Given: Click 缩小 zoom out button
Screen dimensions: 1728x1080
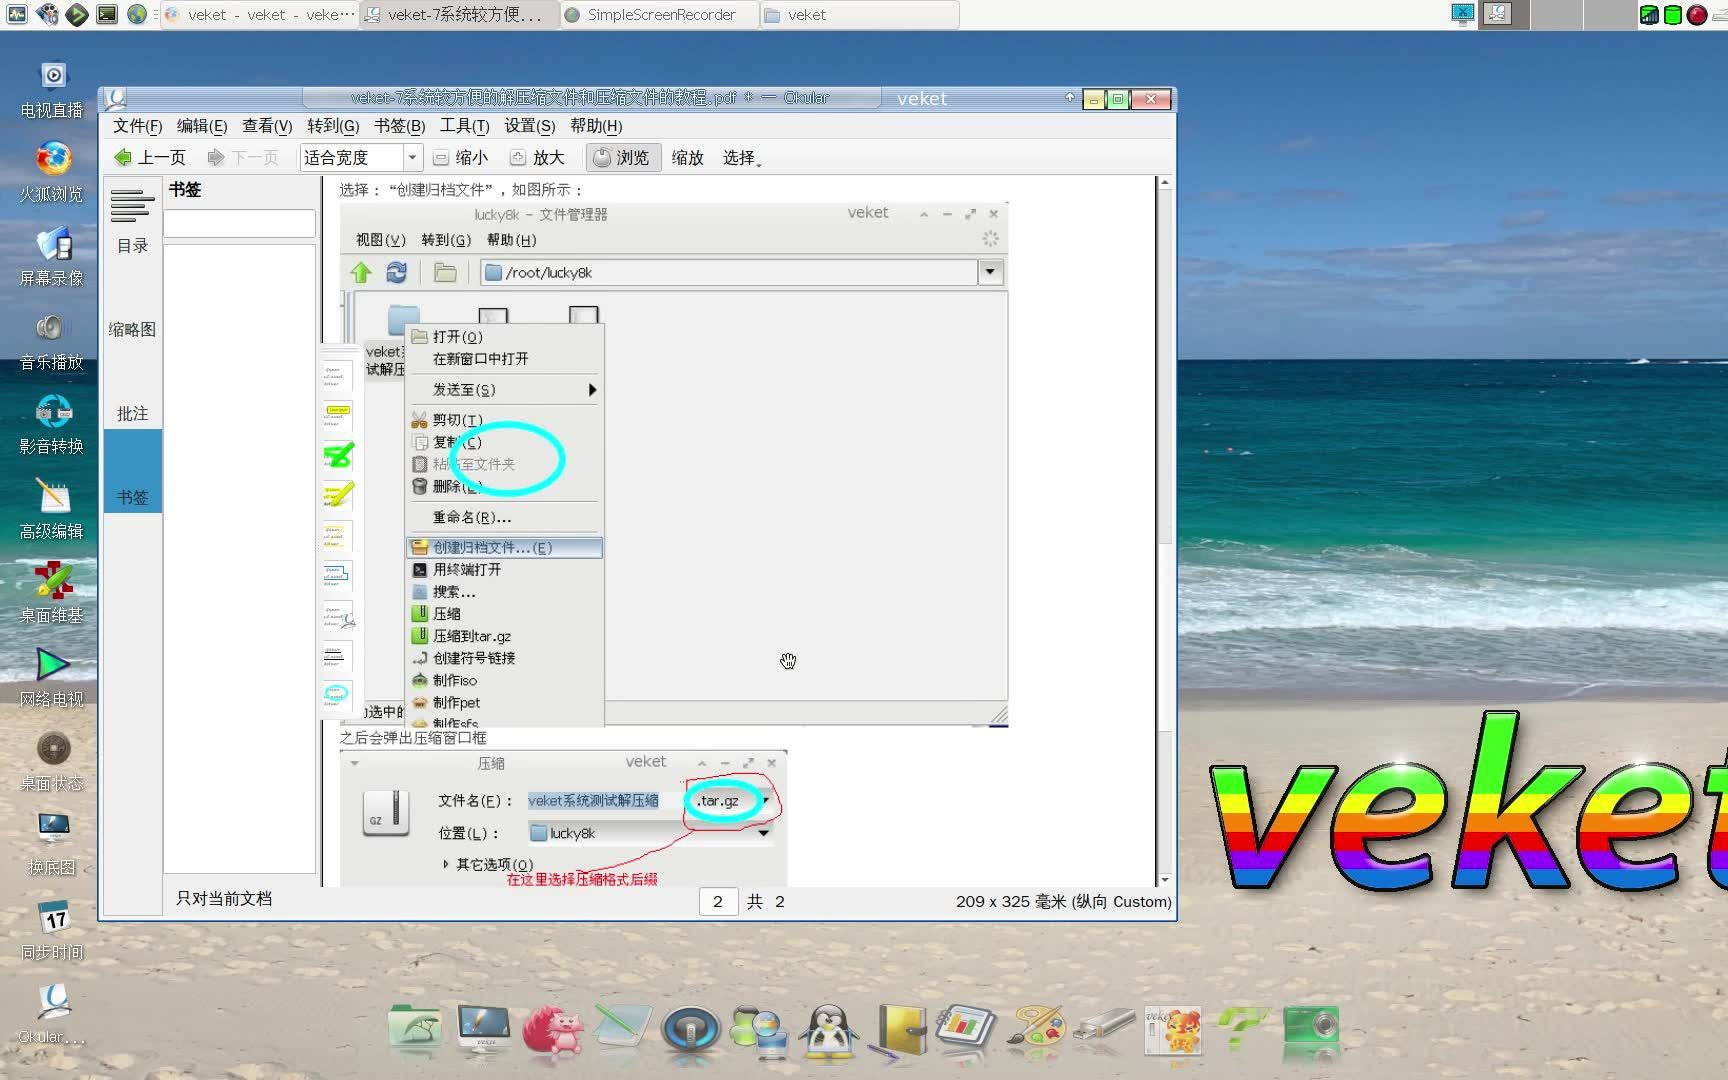Looking at the screenshot, I should (x=461, y=158).
